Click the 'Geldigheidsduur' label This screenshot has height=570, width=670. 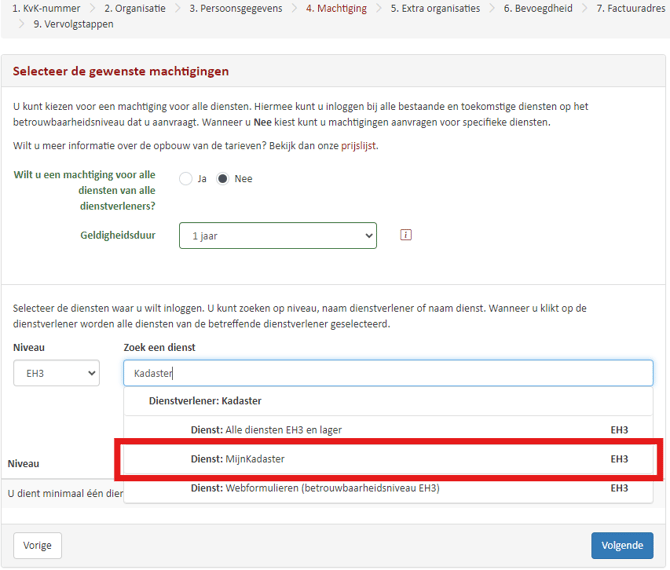(118, 235)
